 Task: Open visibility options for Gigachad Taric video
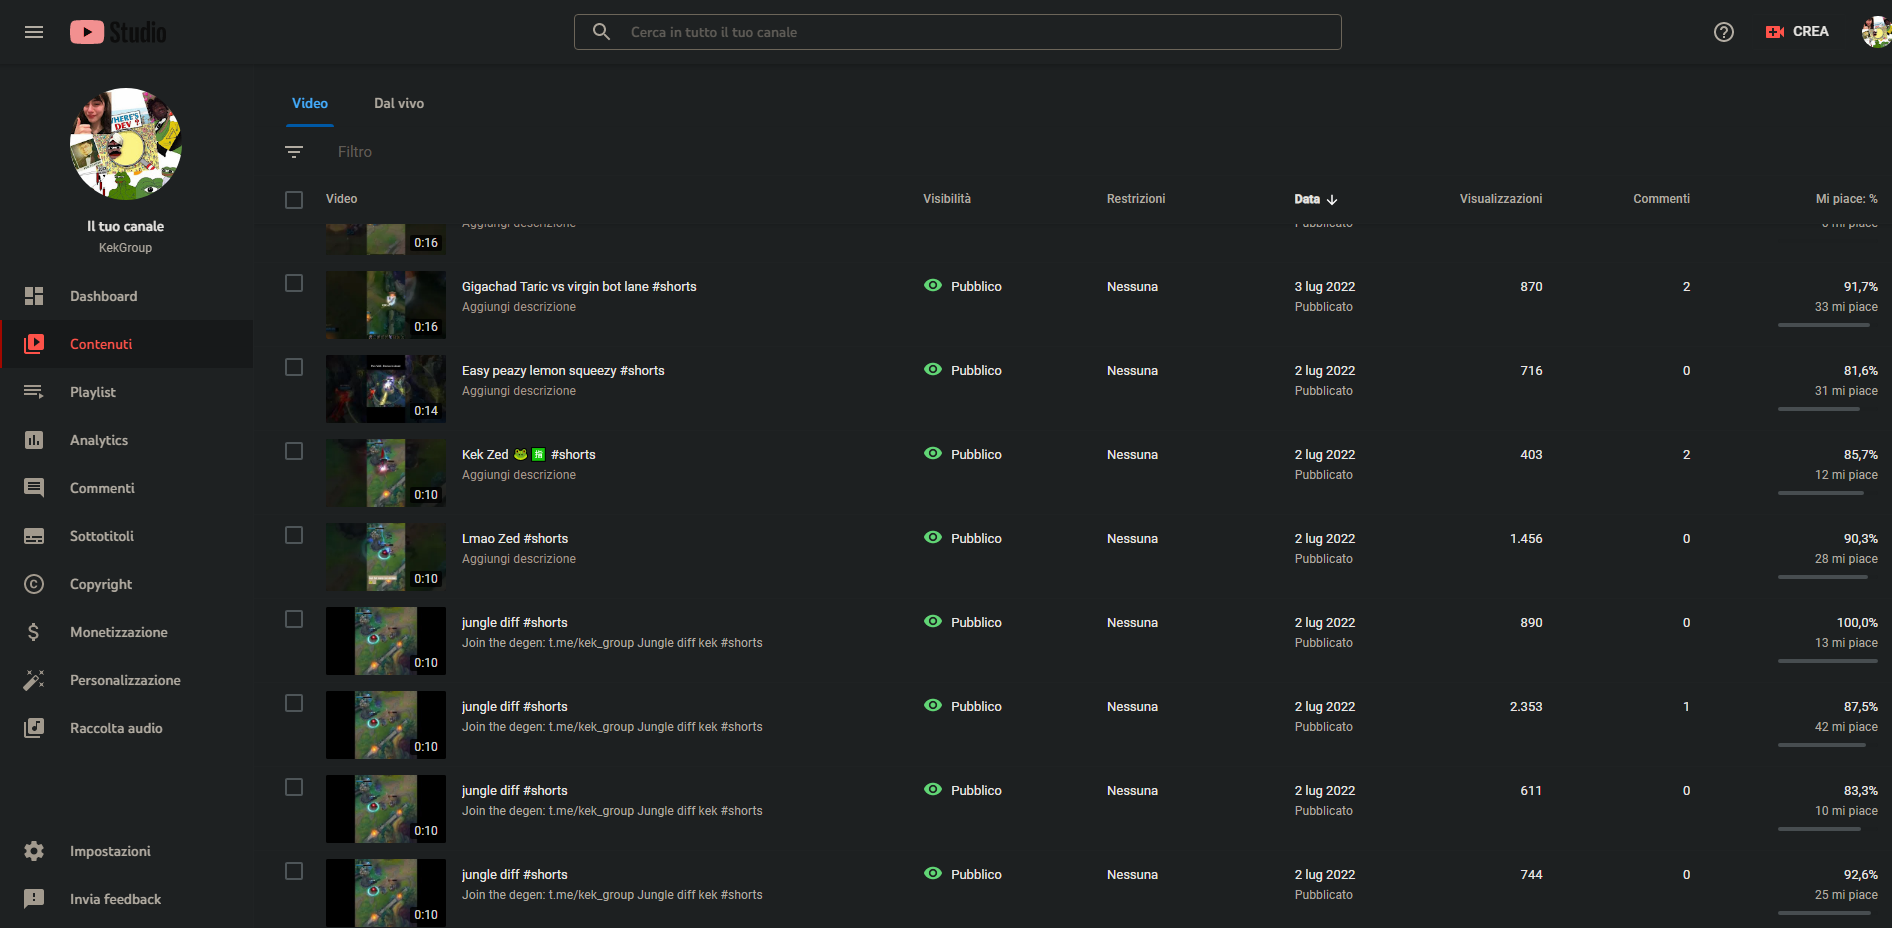click(x=963, y=286)
